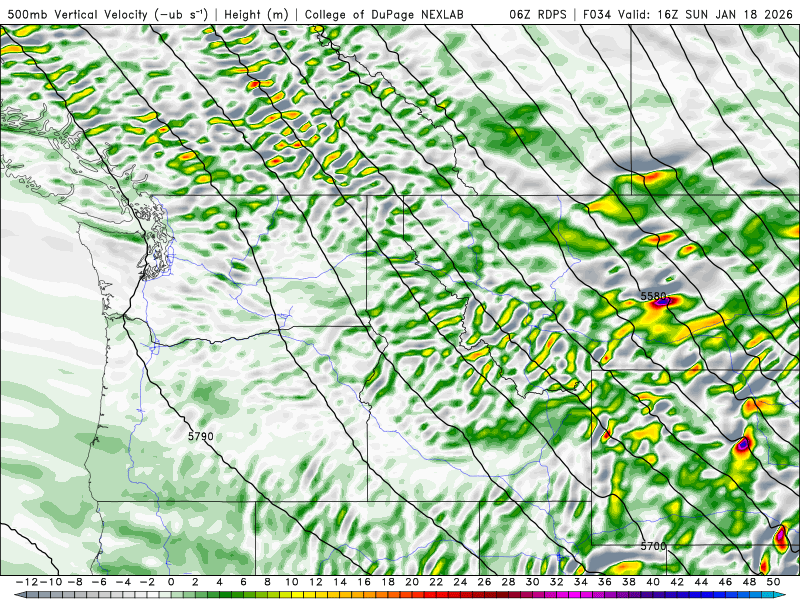
Task: Click the '48' value on the color scale
Action: [x=749, y=582]
